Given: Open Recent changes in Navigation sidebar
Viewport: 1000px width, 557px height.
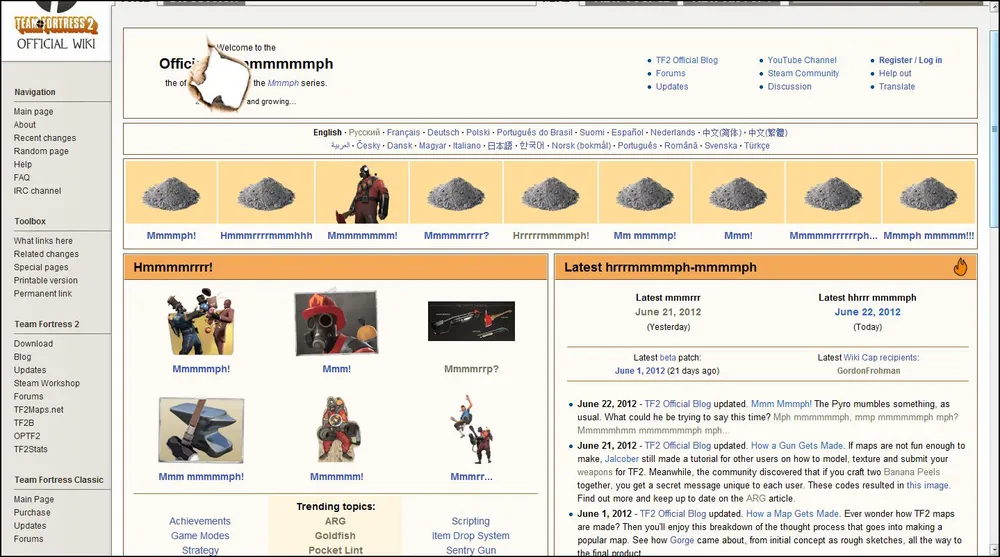Looking at the screenshot, I should (45, 138).
